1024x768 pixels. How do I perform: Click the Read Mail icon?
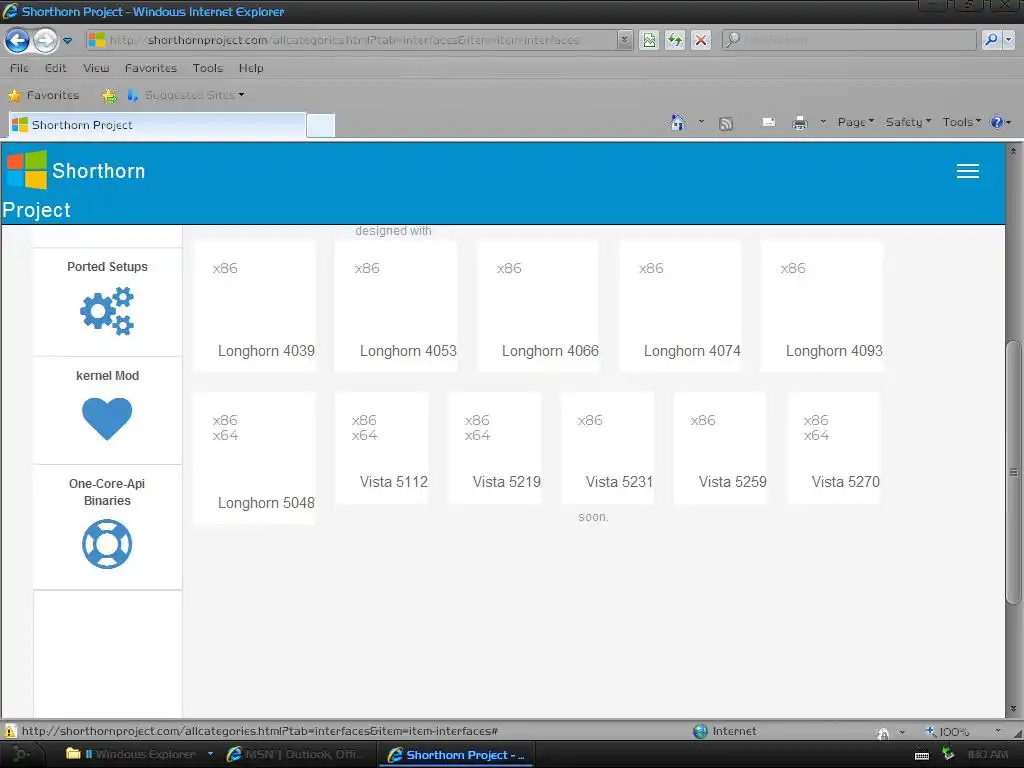point(769,122)
